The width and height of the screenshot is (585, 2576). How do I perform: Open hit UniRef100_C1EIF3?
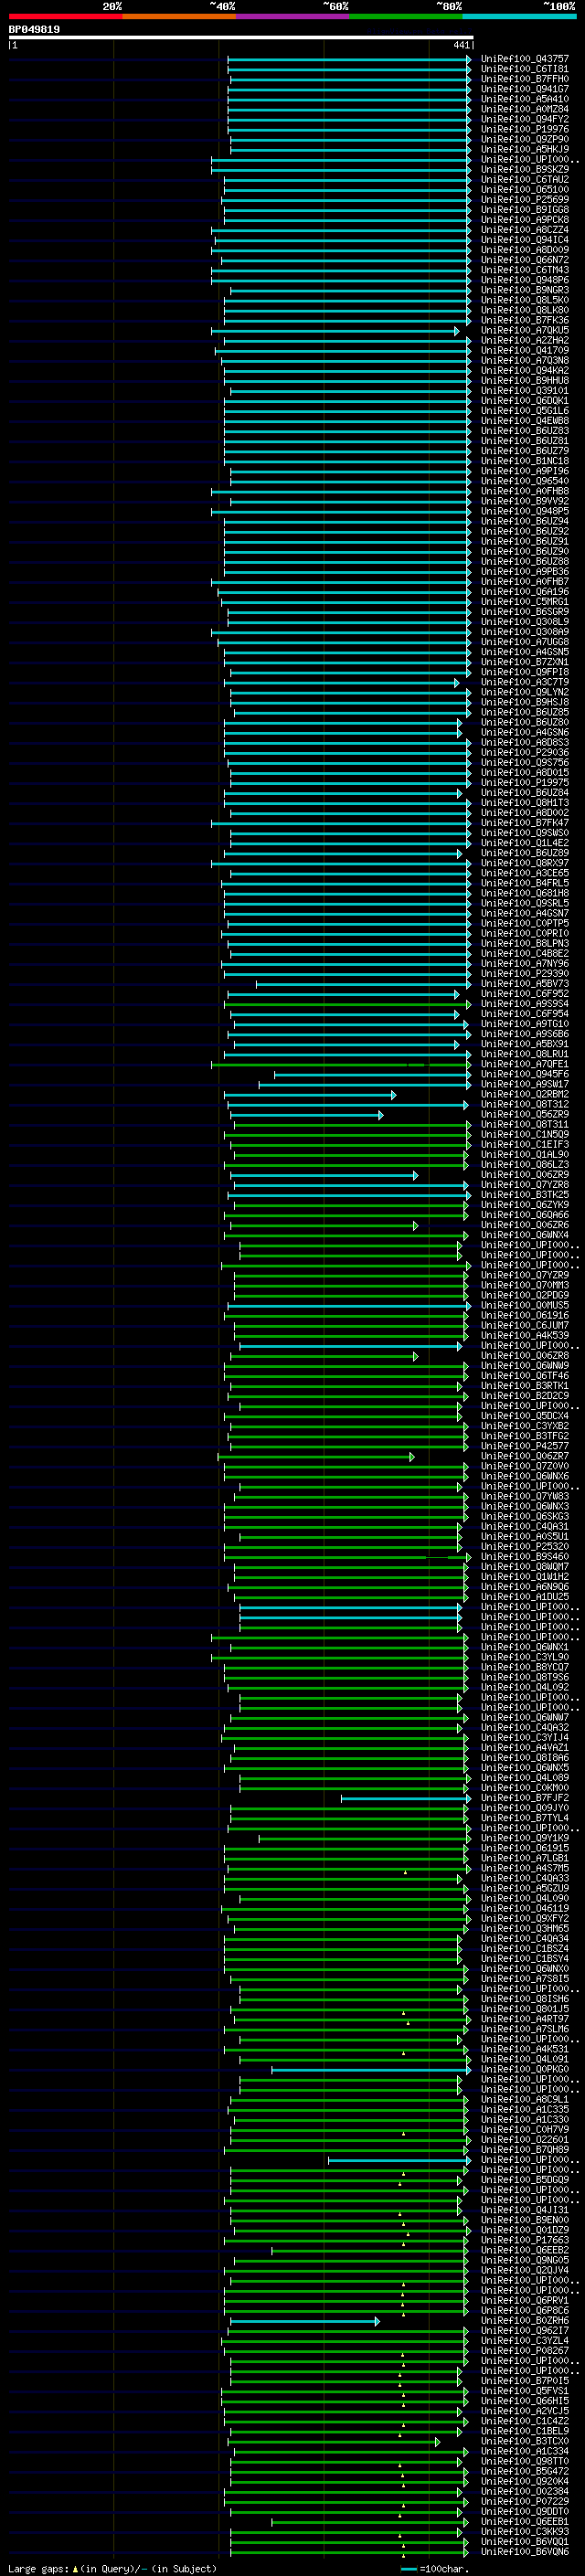(x=524, y=1145)
